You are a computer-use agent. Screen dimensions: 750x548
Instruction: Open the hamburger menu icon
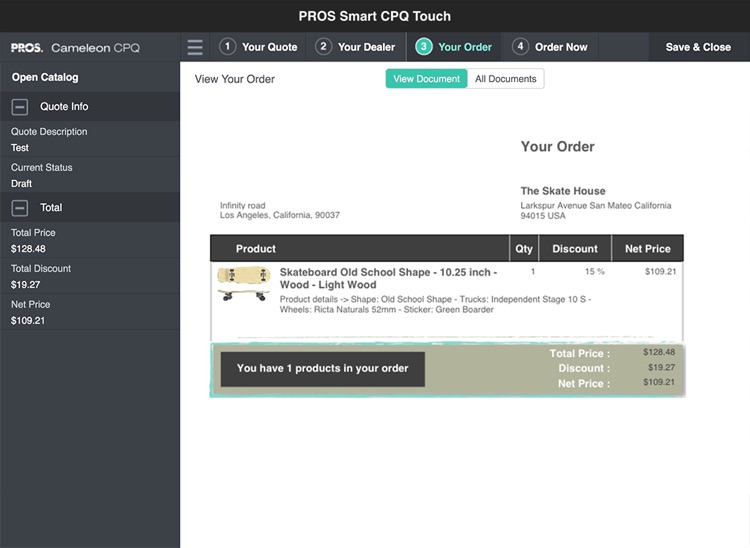[x=195, y=47]
